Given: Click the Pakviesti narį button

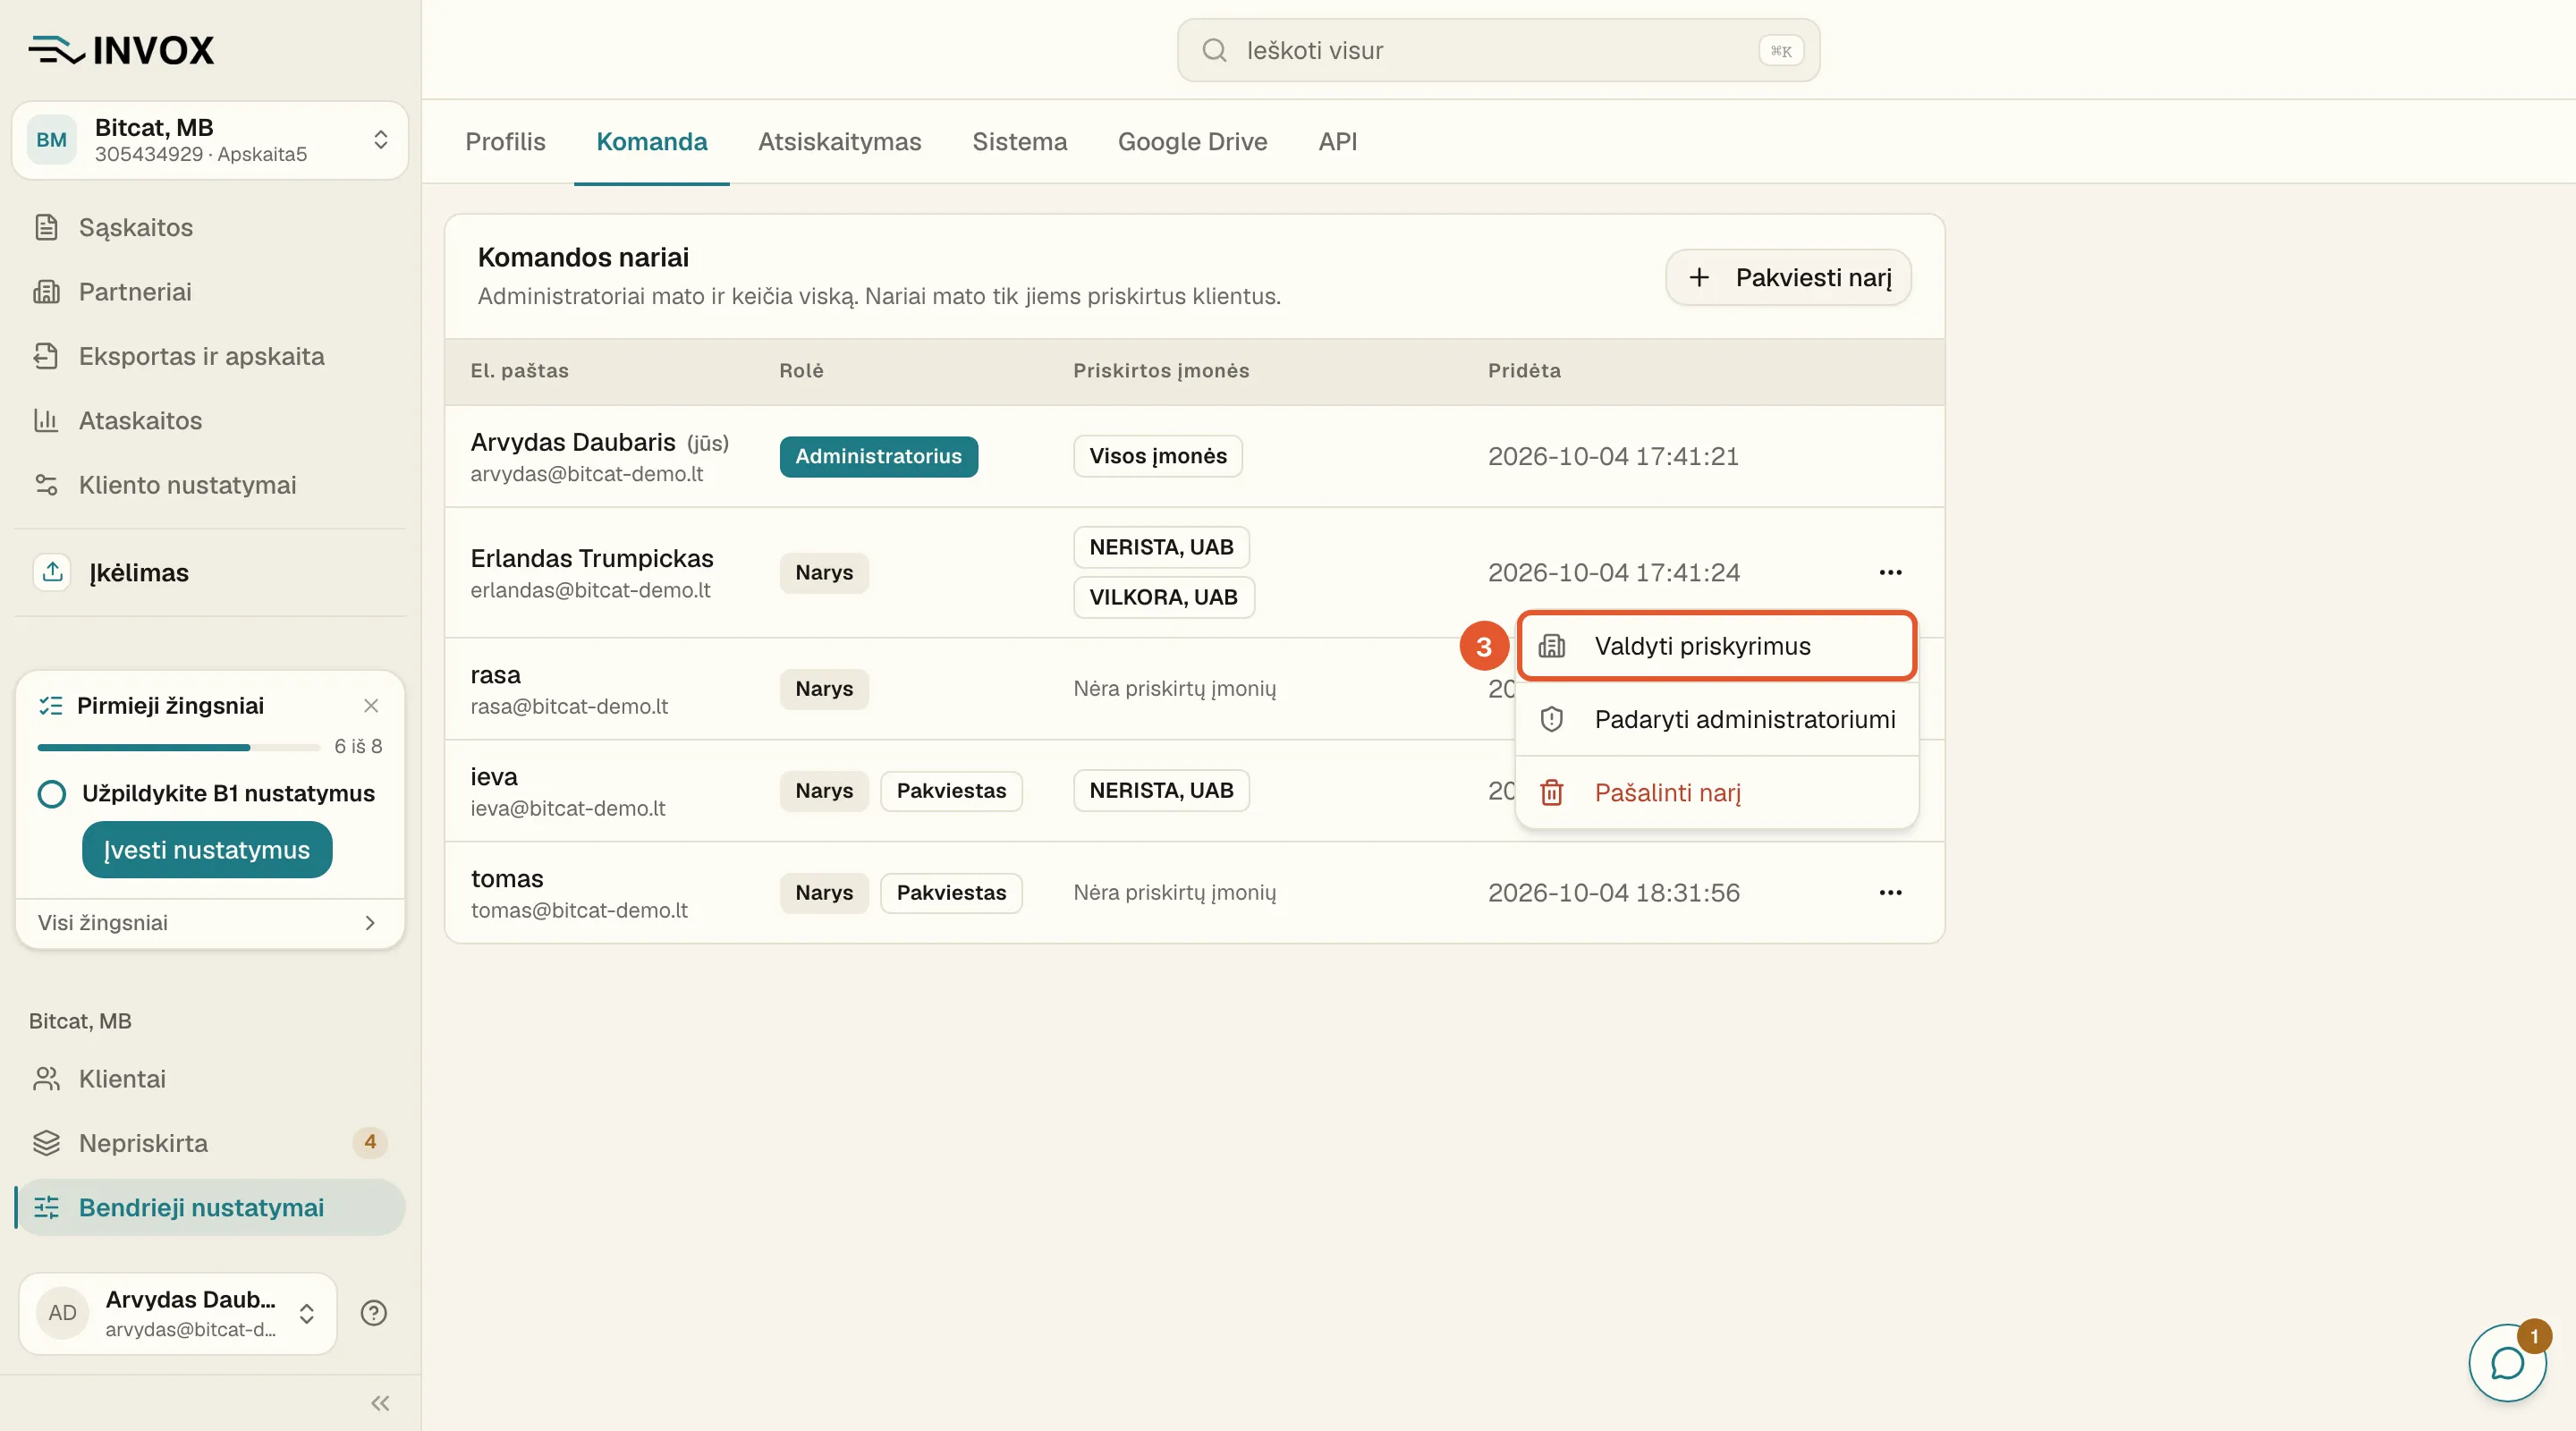Looking at the screenshot, I should pos(1788,277).
